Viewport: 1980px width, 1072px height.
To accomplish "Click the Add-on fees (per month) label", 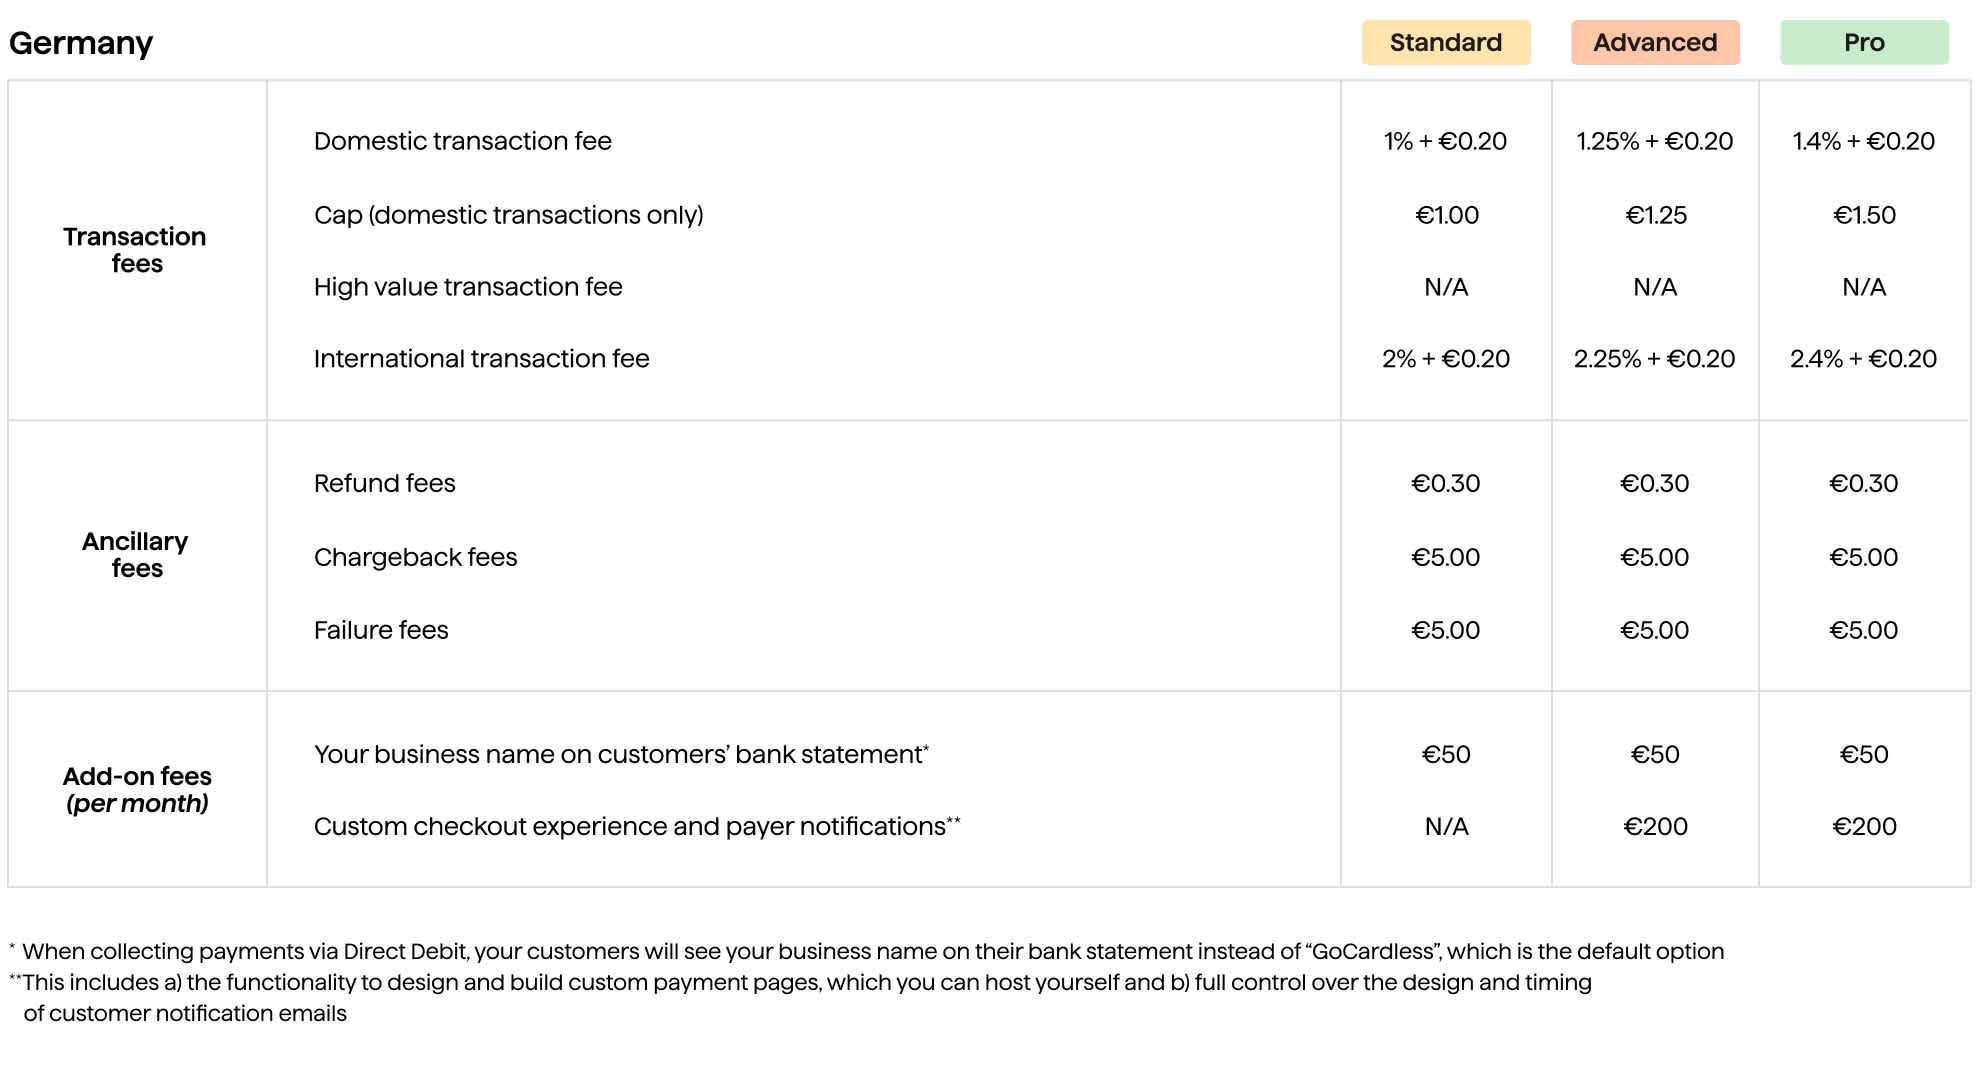I will pyautogui.click(x=137, y=790).
